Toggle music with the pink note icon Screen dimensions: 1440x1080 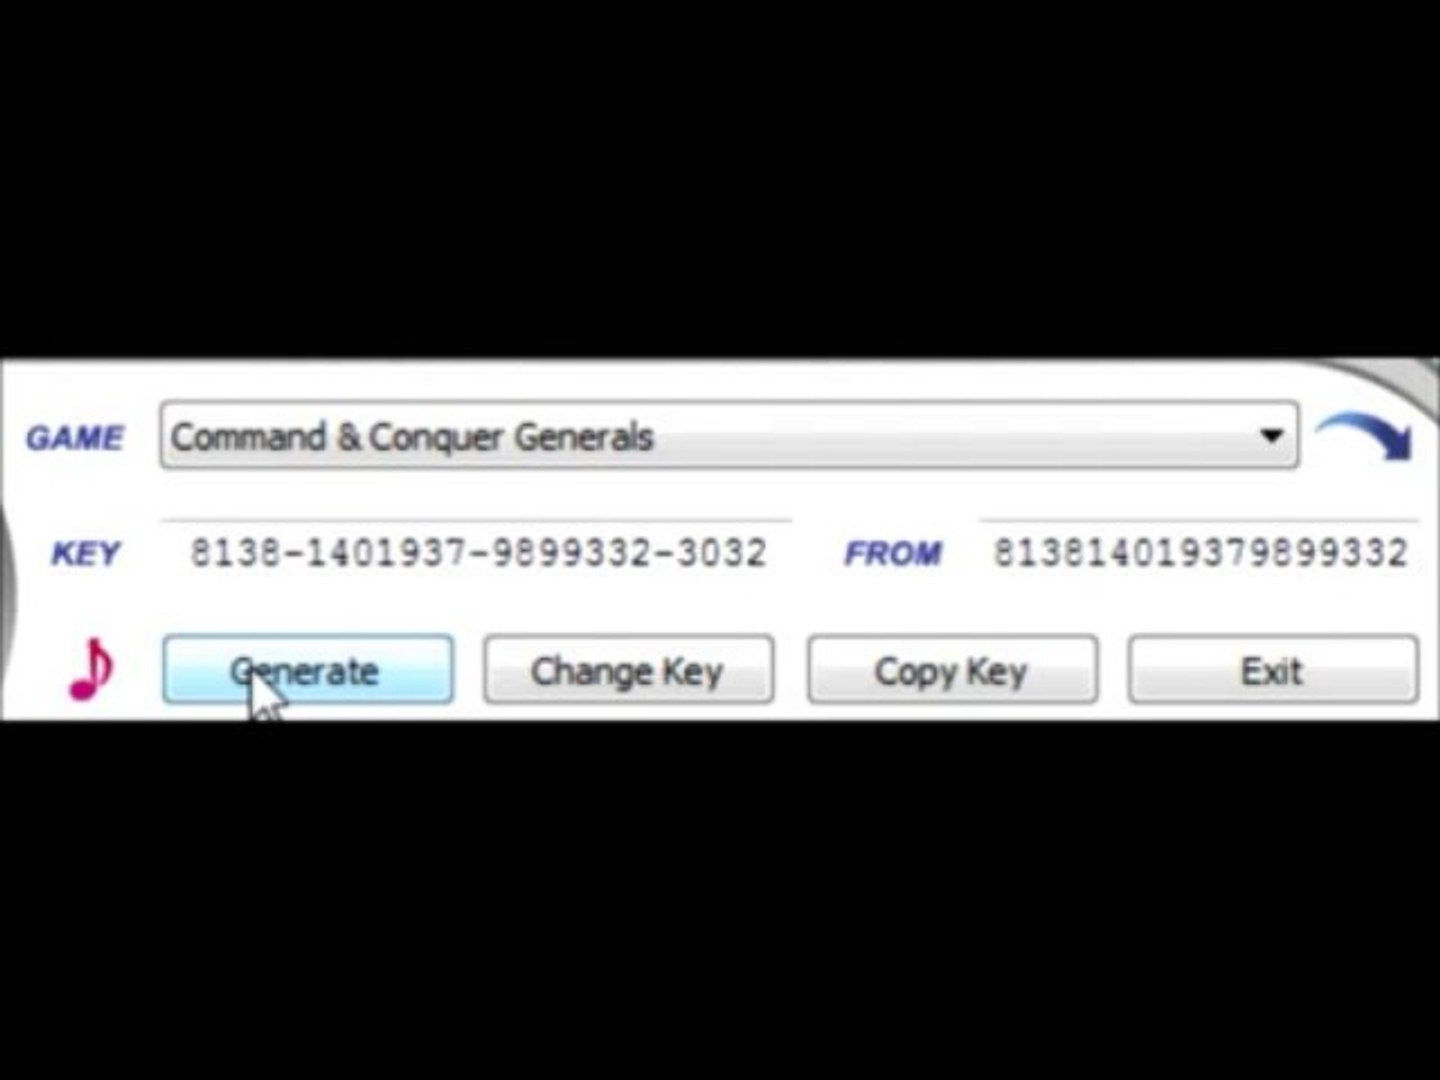pyautogui.click(x=90, y=669)
